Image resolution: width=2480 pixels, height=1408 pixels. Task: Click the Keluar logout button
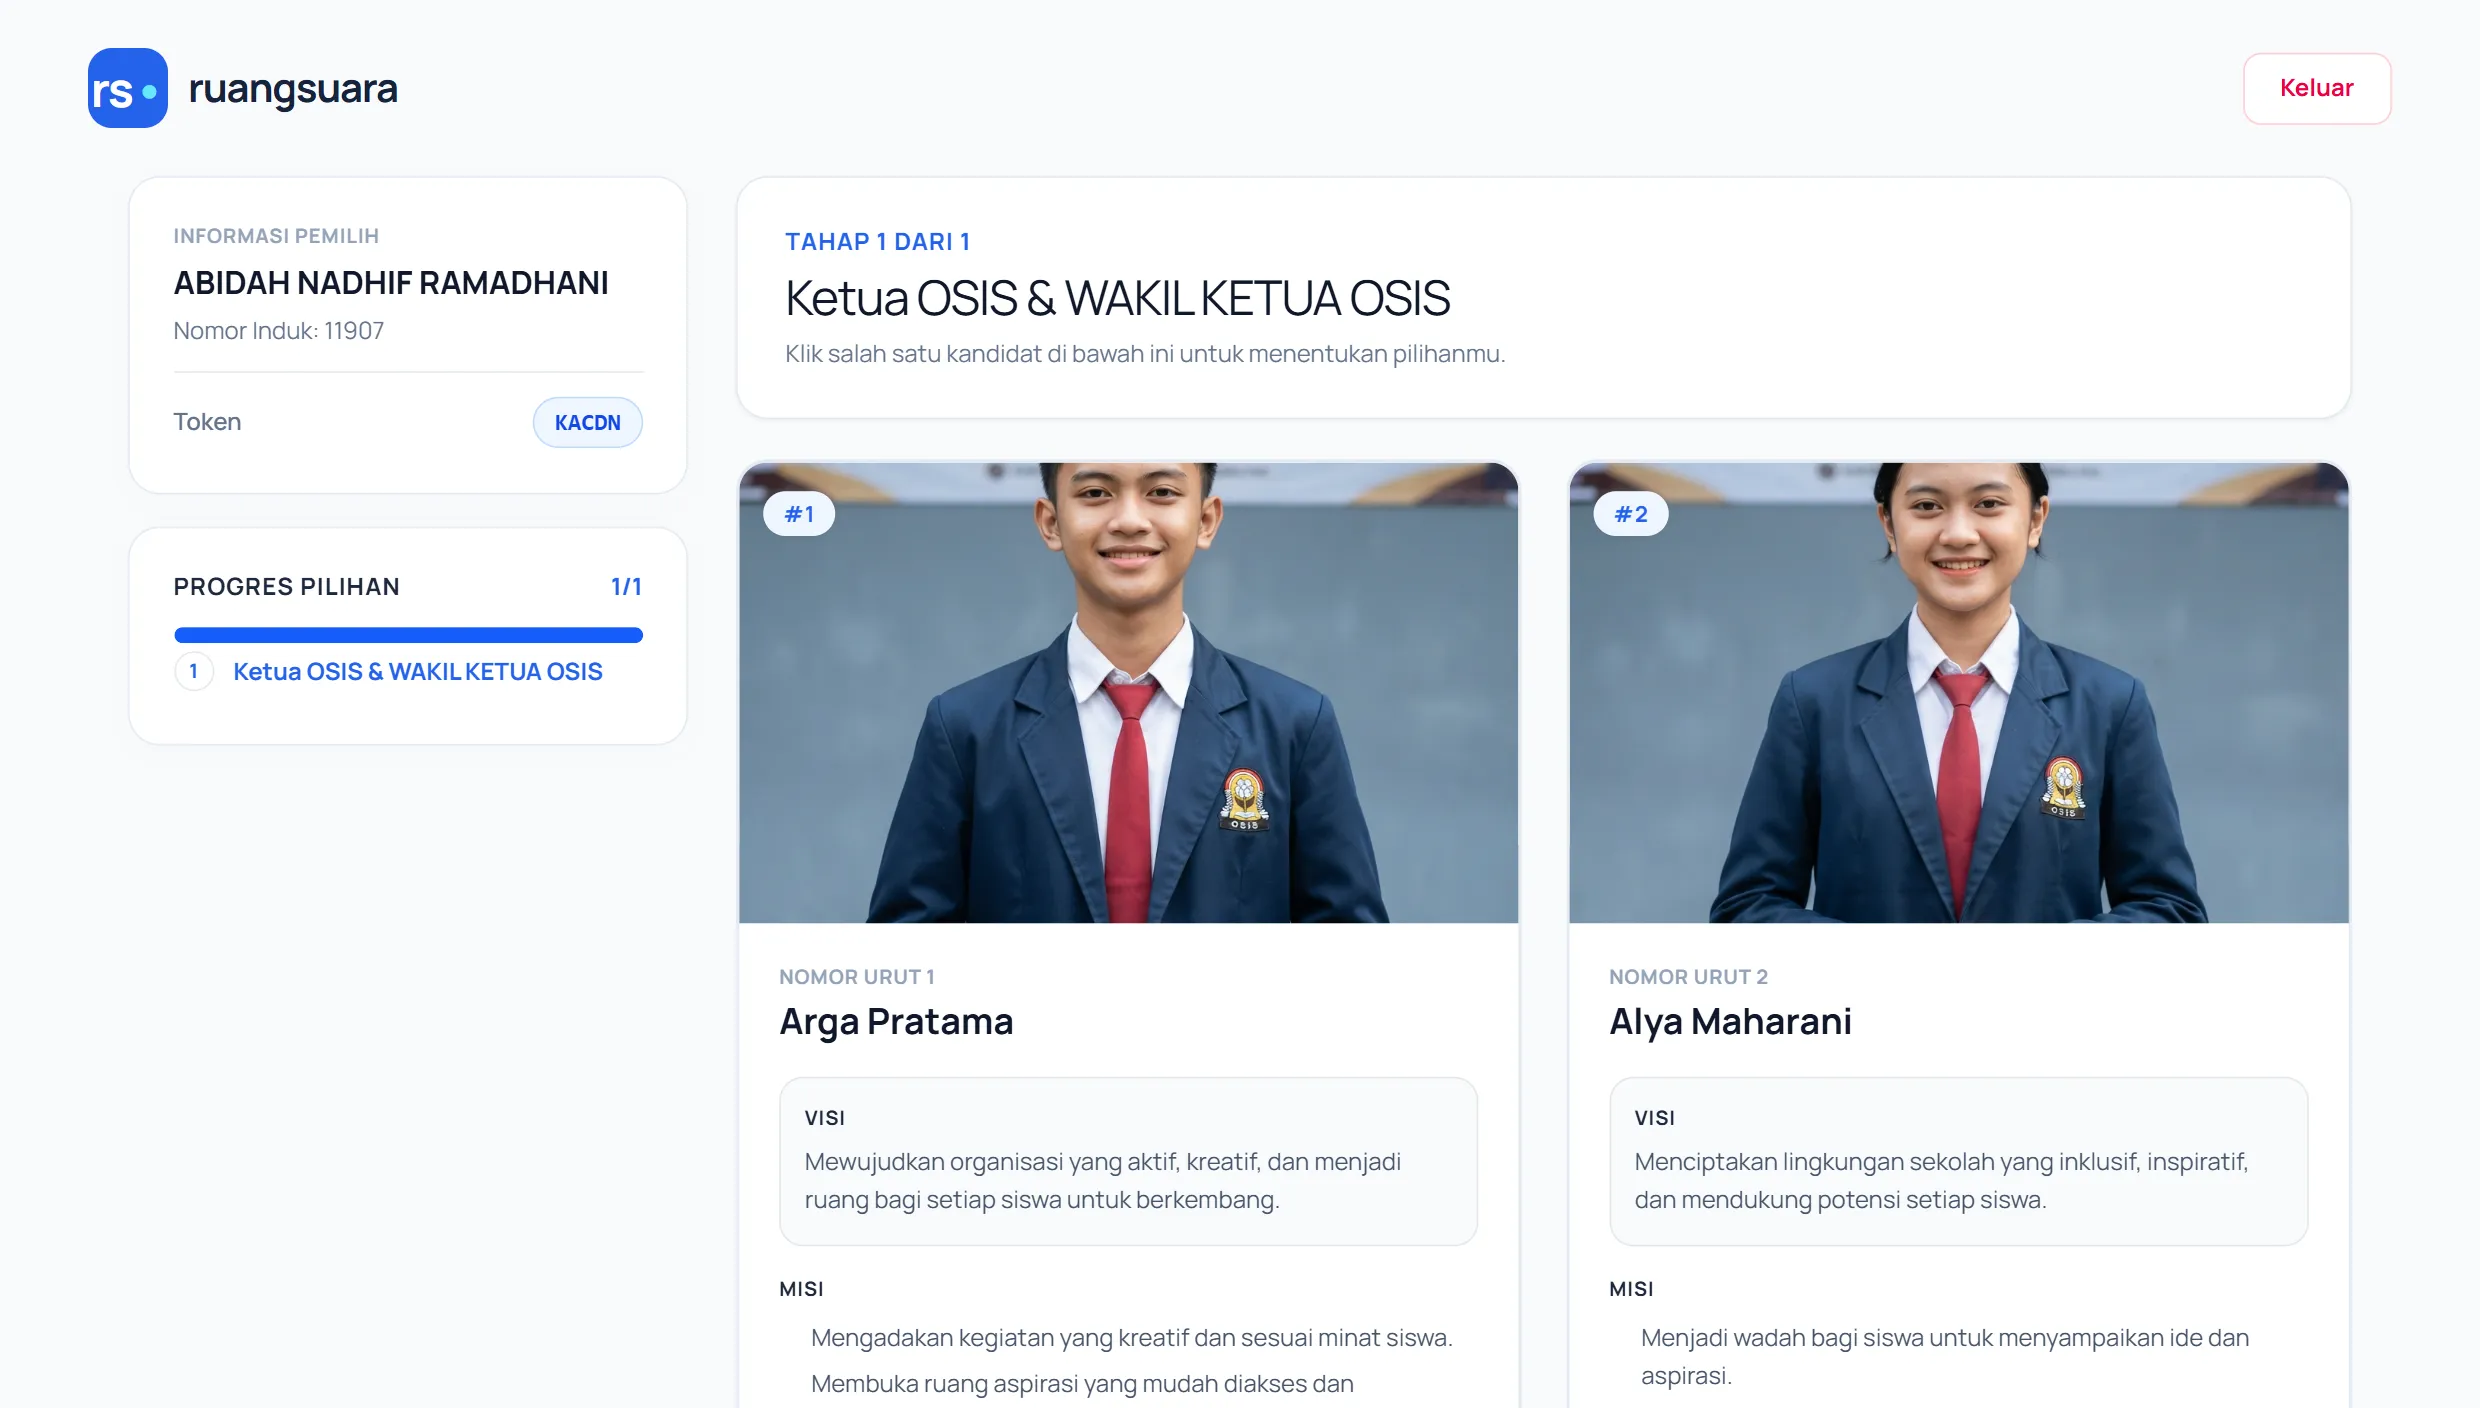(x=2316, y=88)
